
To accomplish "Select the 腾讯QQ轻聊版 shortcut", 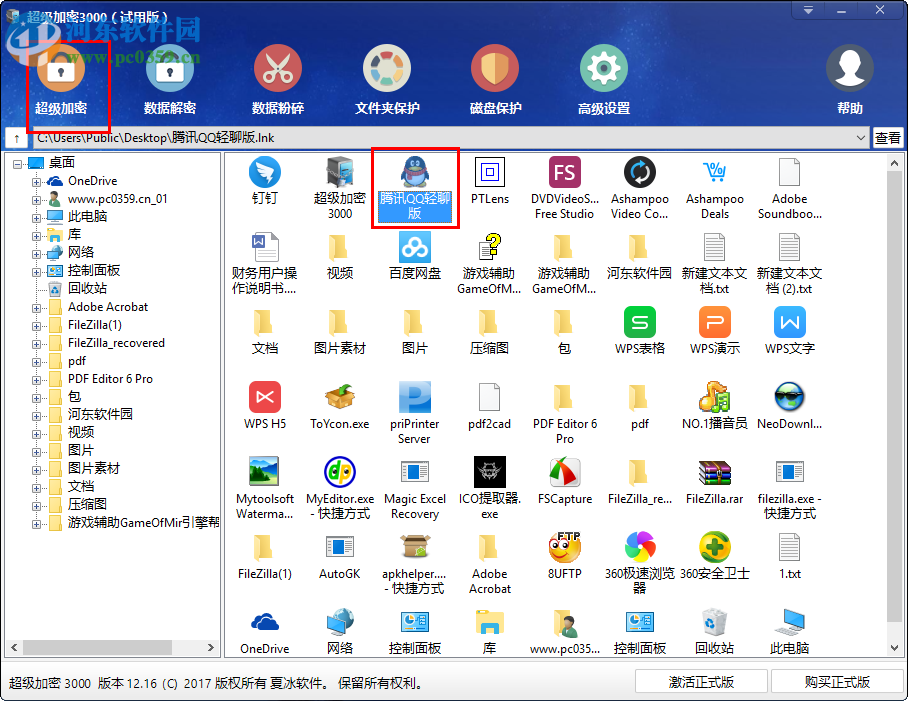I will (x=414, y=185).
